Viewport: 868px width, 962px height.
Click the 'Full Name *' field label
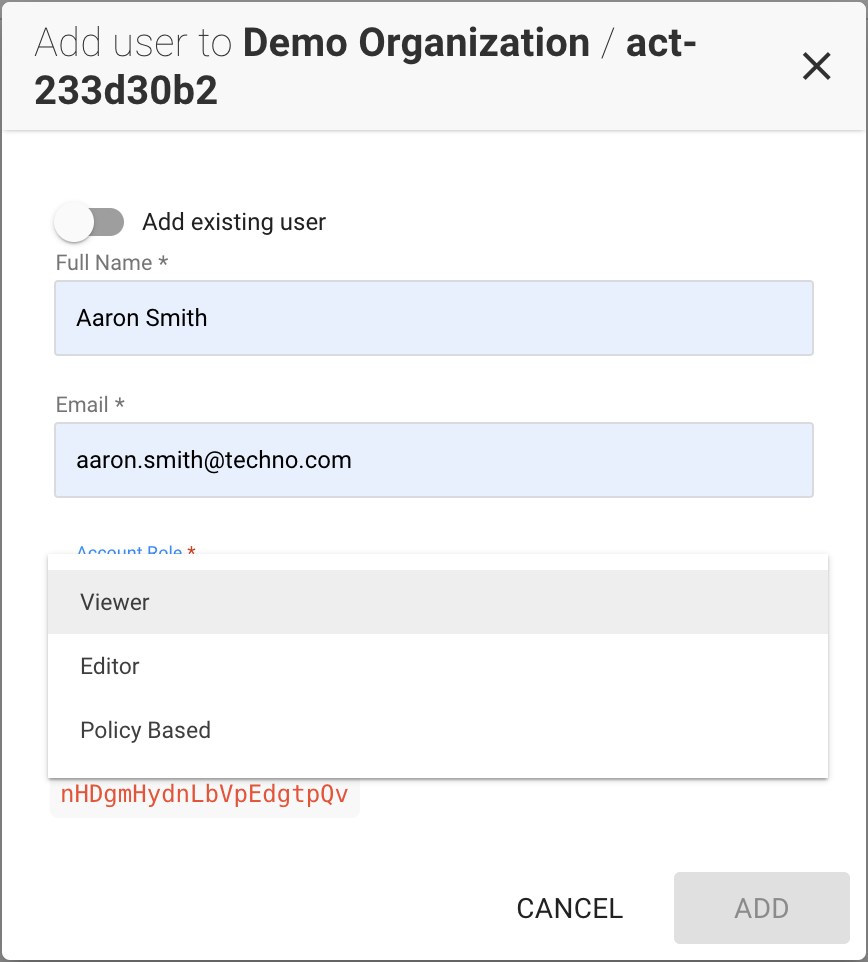point(112,263)
